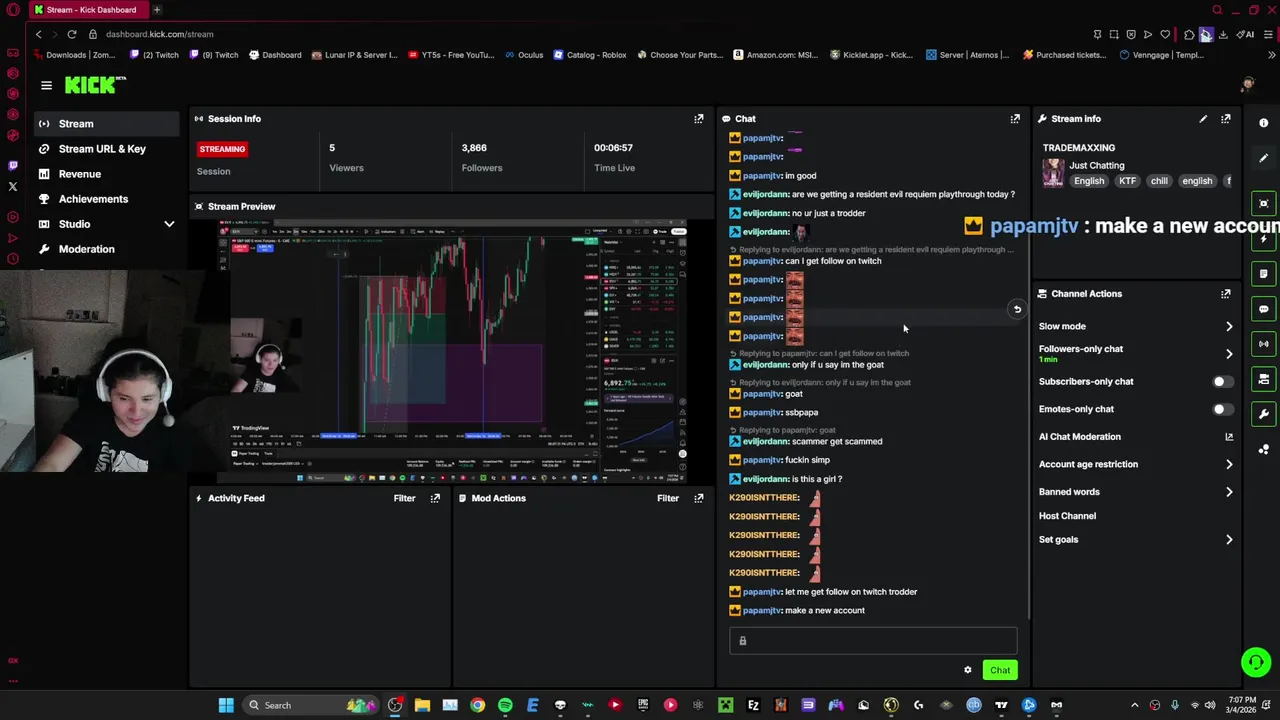Pop out the Mod Actions panel

coord(699,498)
